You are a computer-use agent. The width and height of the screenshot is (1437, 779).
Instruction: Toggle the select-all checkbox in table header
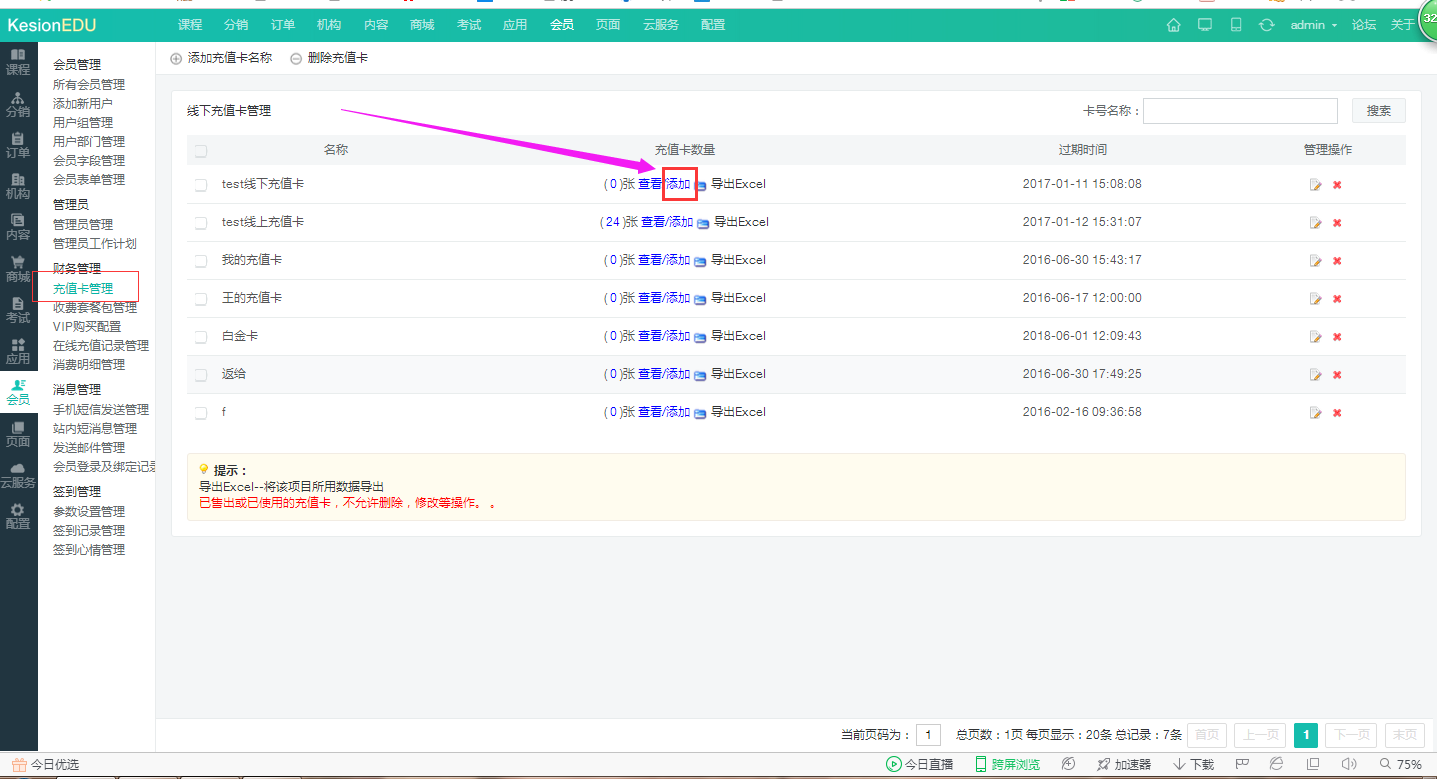coord(201,151)
